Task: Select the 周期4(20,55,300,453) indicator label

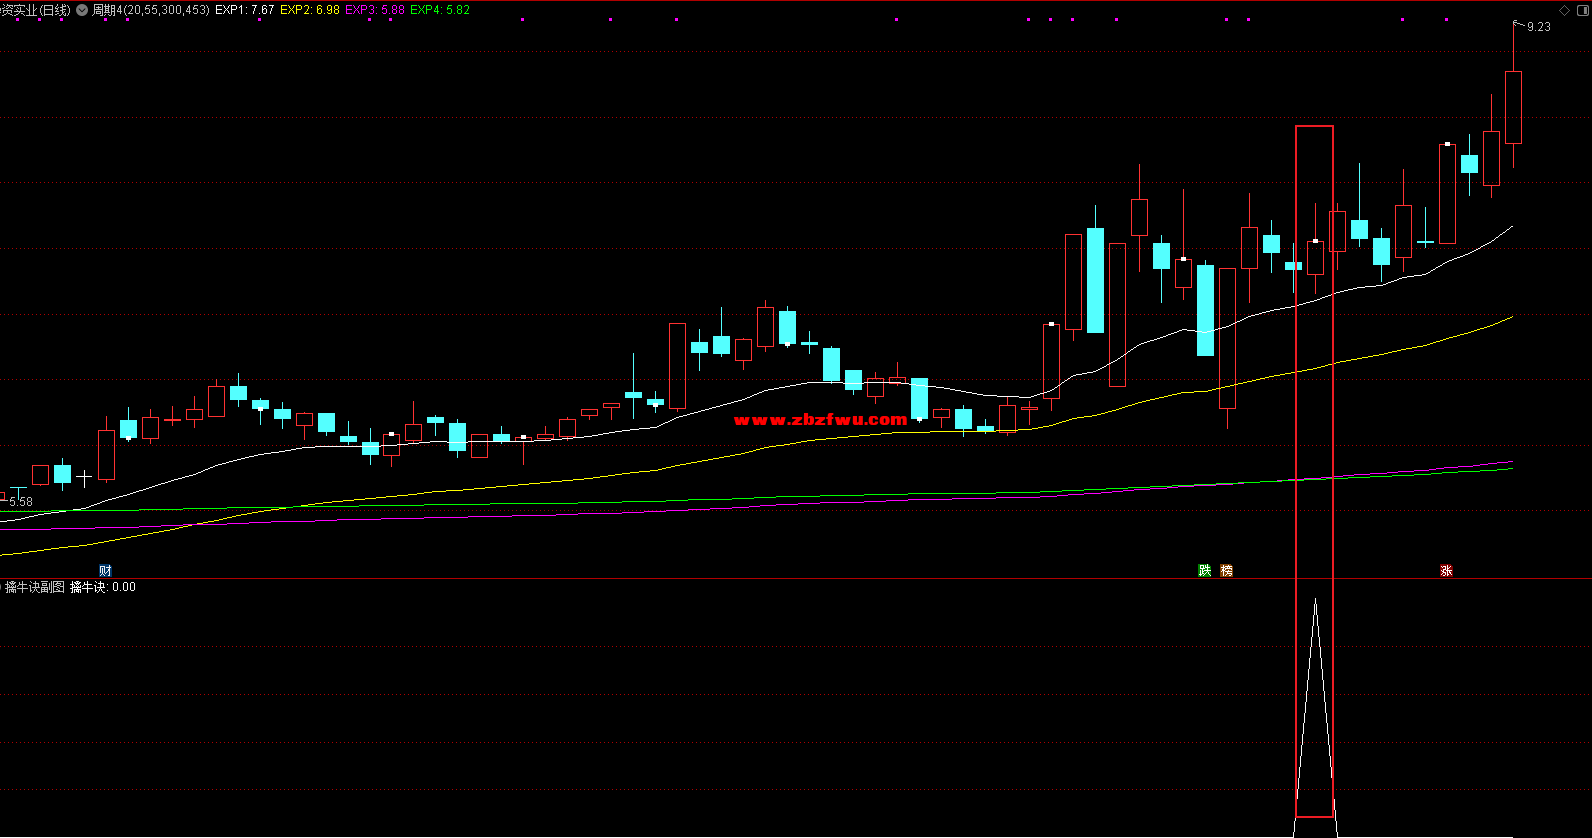Action: point(151,10)
